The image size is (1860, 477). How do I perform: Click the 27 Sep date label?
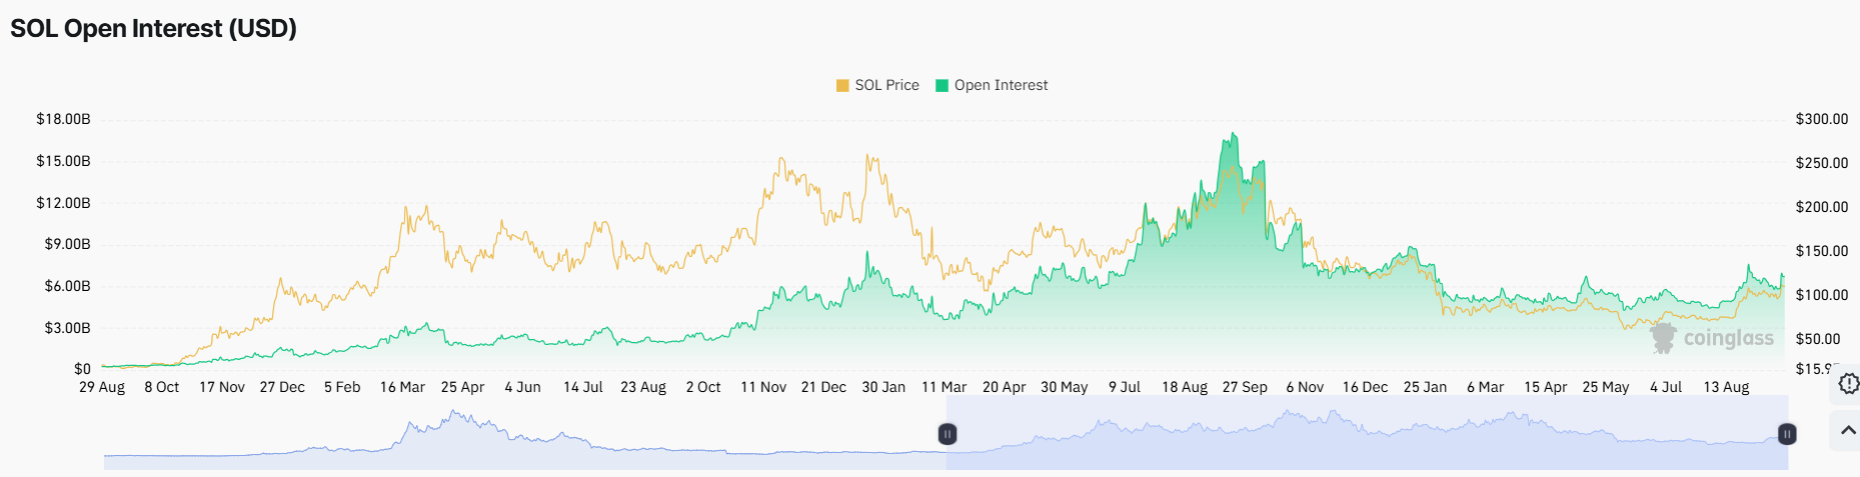pos(1245,387)
